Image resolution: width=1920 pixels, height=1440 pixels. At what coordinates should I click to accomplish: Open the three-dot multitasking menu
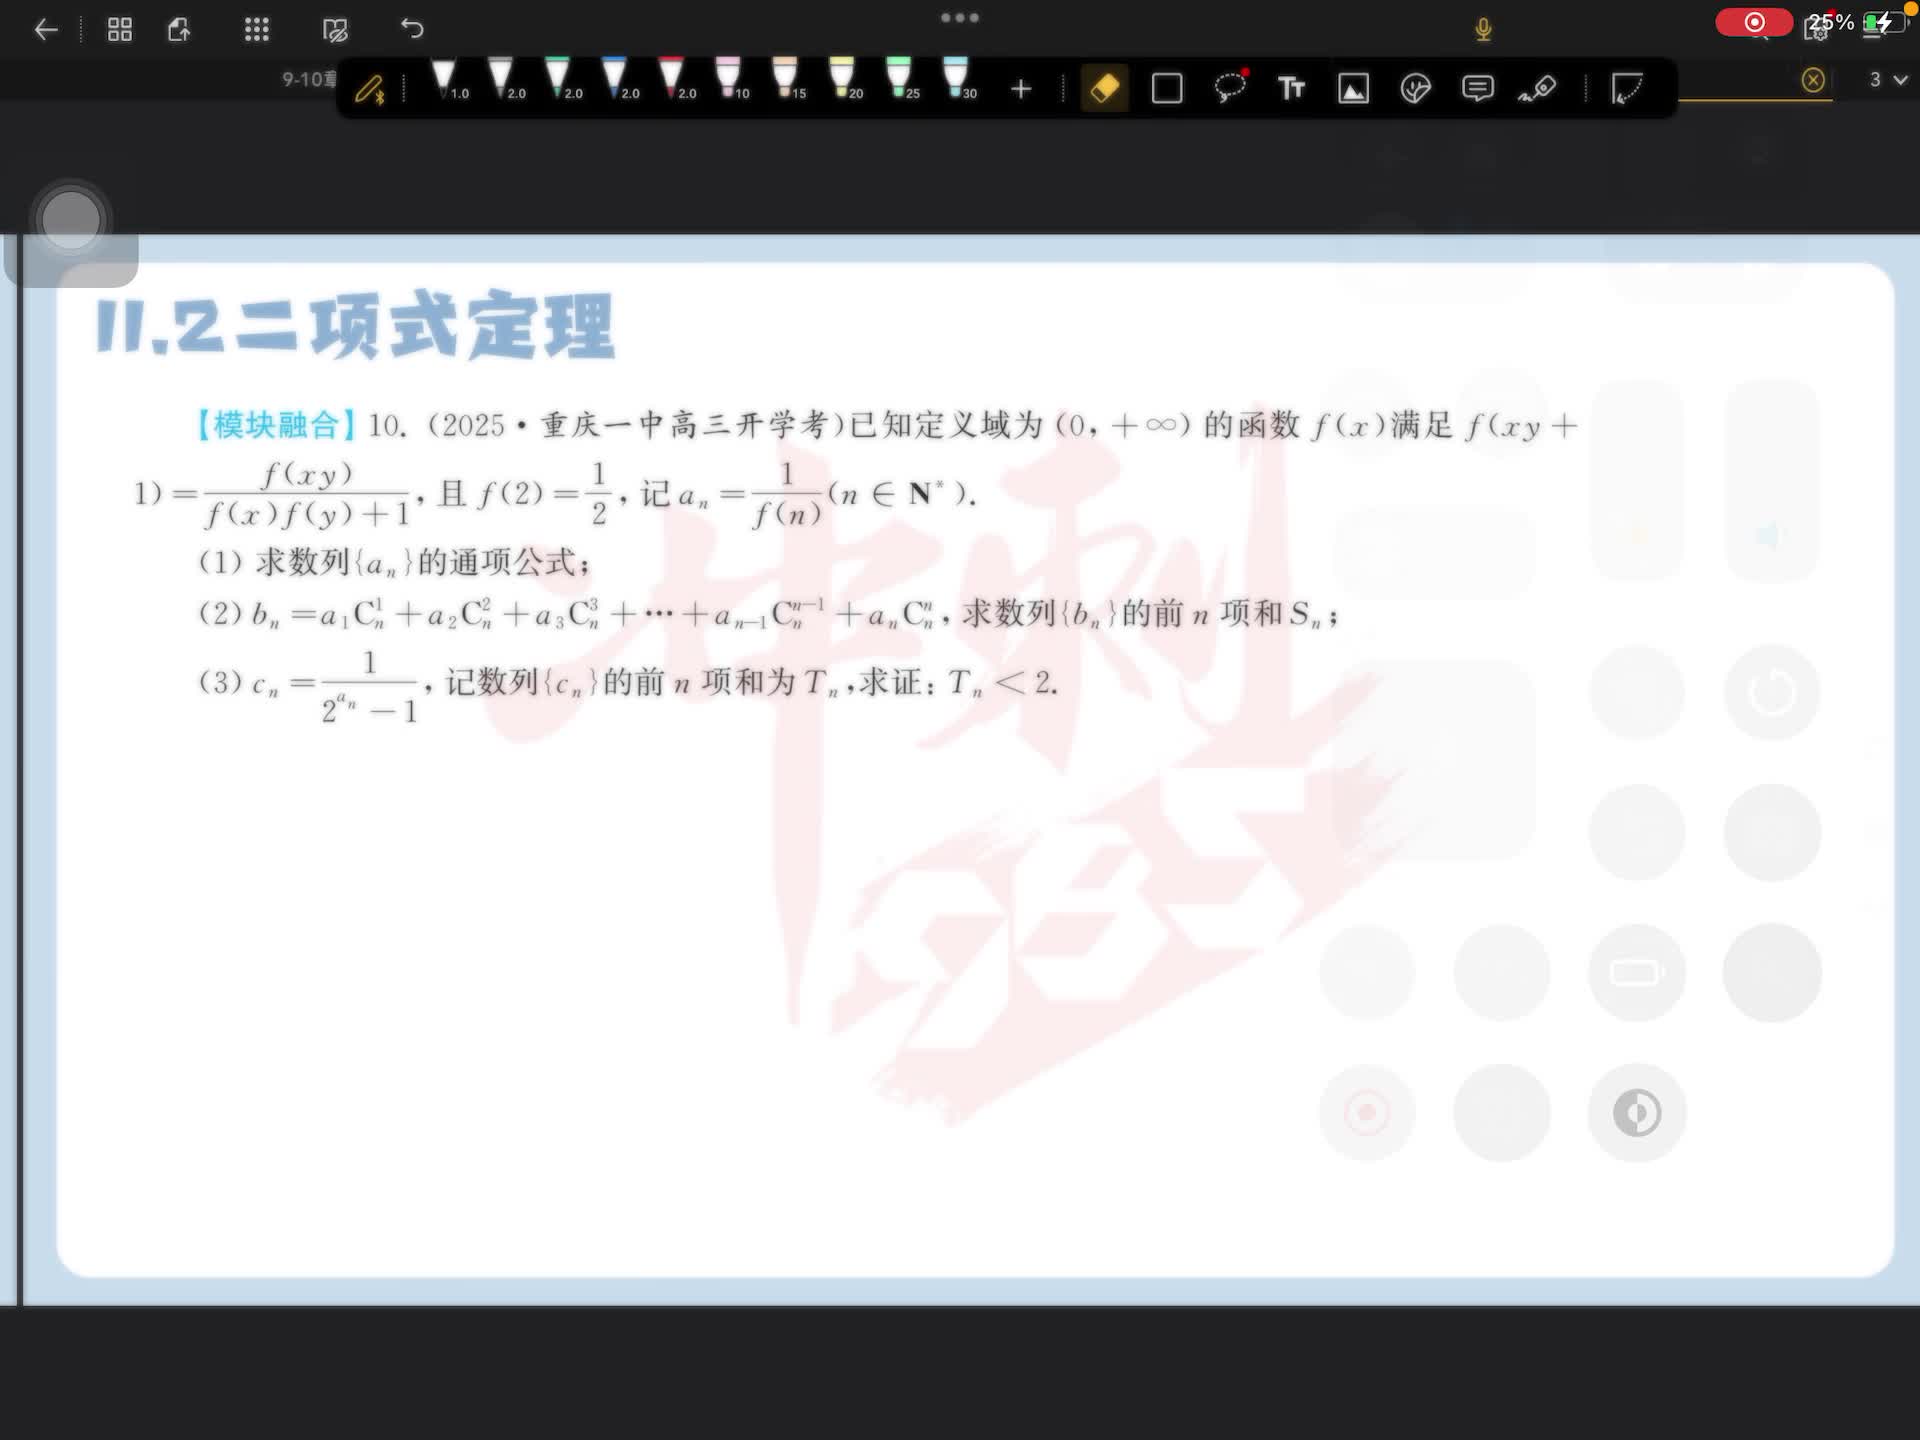tap(960, 18)
